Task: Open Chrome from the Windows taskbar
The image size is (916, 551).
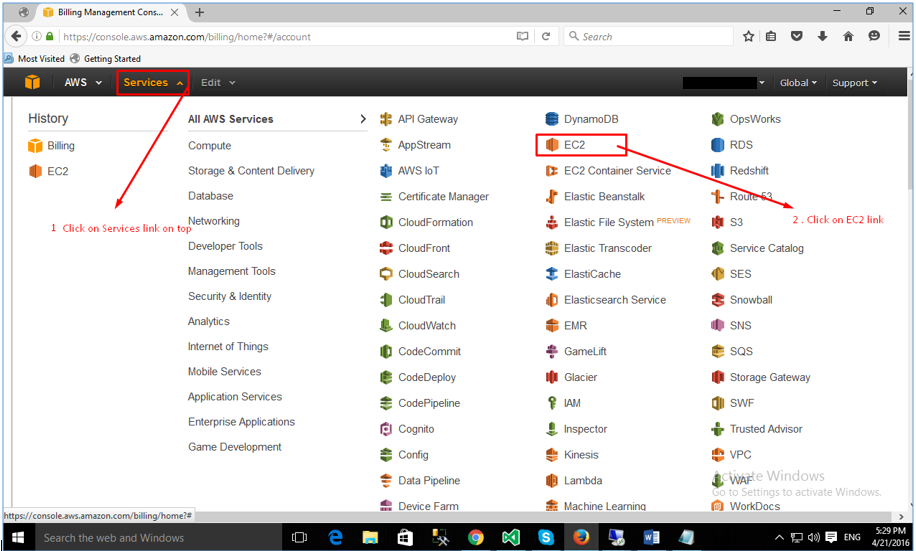Action: tap(476, 537)
